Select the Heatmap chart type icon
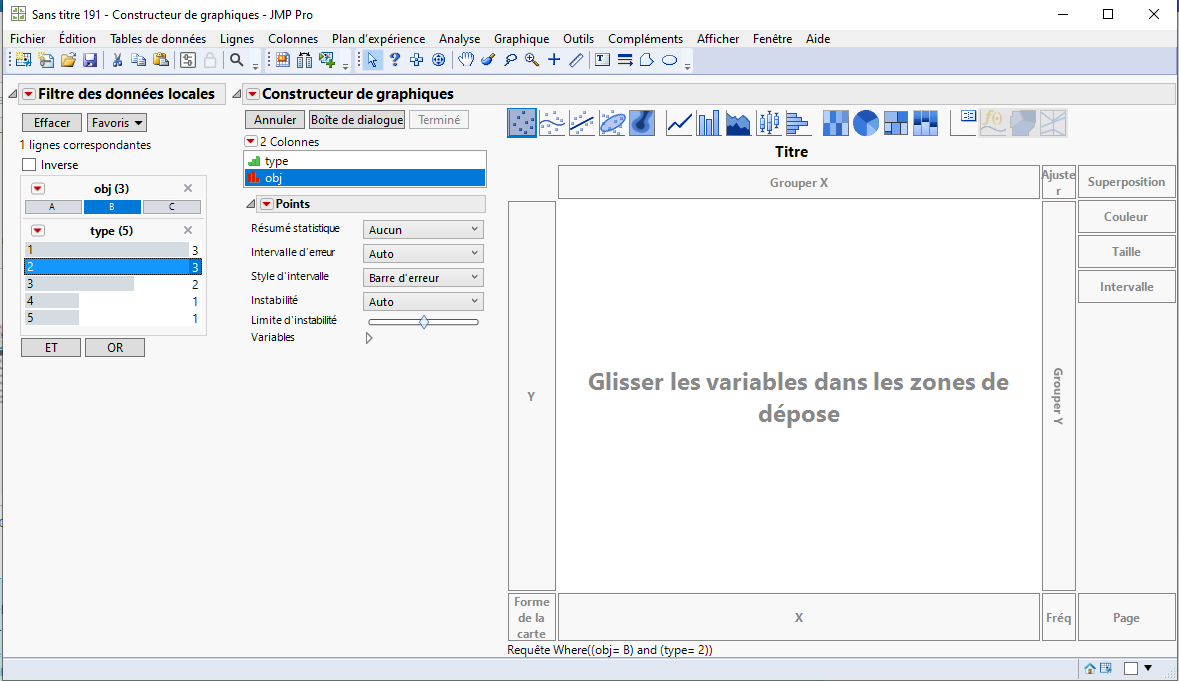The height and width of the screenshot is (681, 1179). coord(835,123)
